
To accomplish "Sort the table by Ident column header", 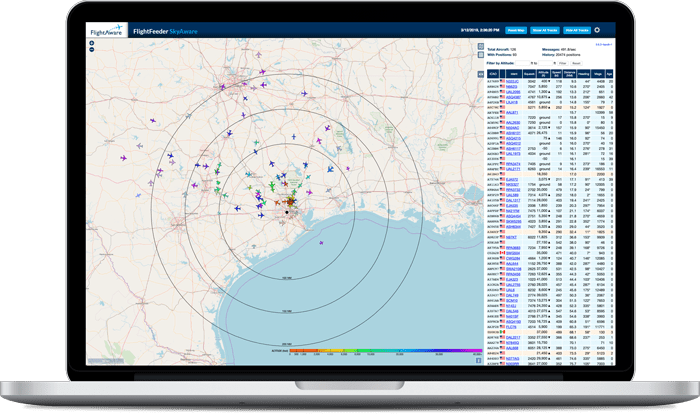I will (512, 73).
